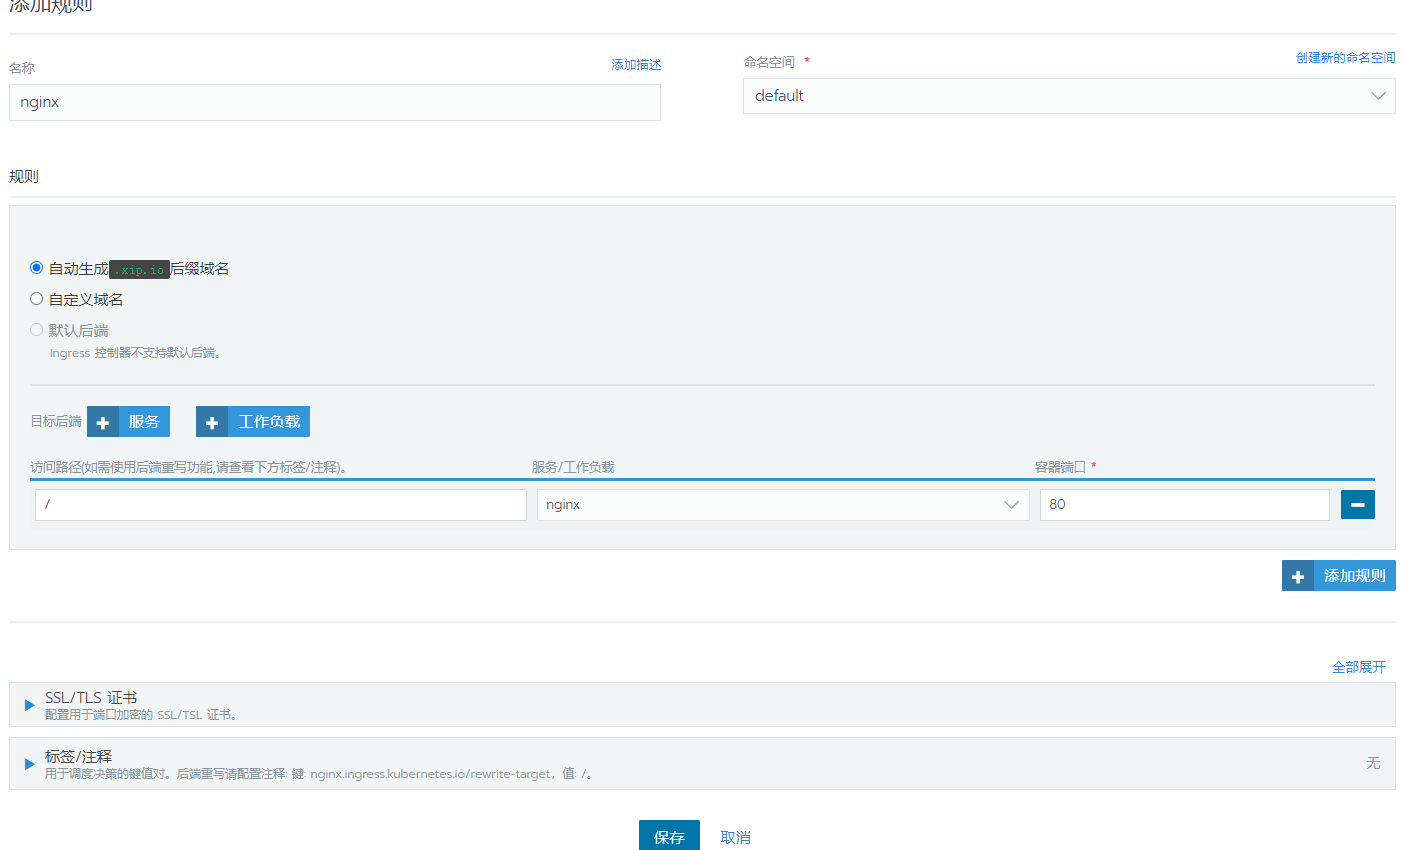Select auto-generate .xip.io domain radio
This screenshot has height=850, width=1404.
(37, 268)
